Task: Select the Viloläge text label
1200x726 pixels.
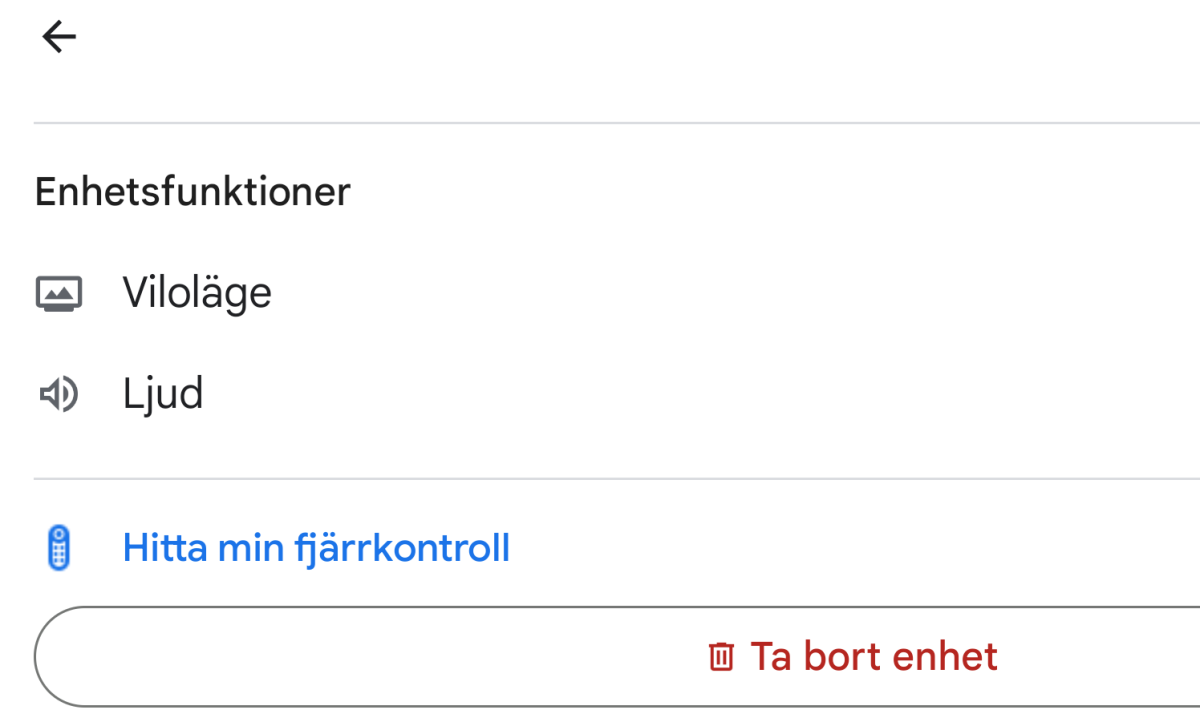Action: [197, 294]
